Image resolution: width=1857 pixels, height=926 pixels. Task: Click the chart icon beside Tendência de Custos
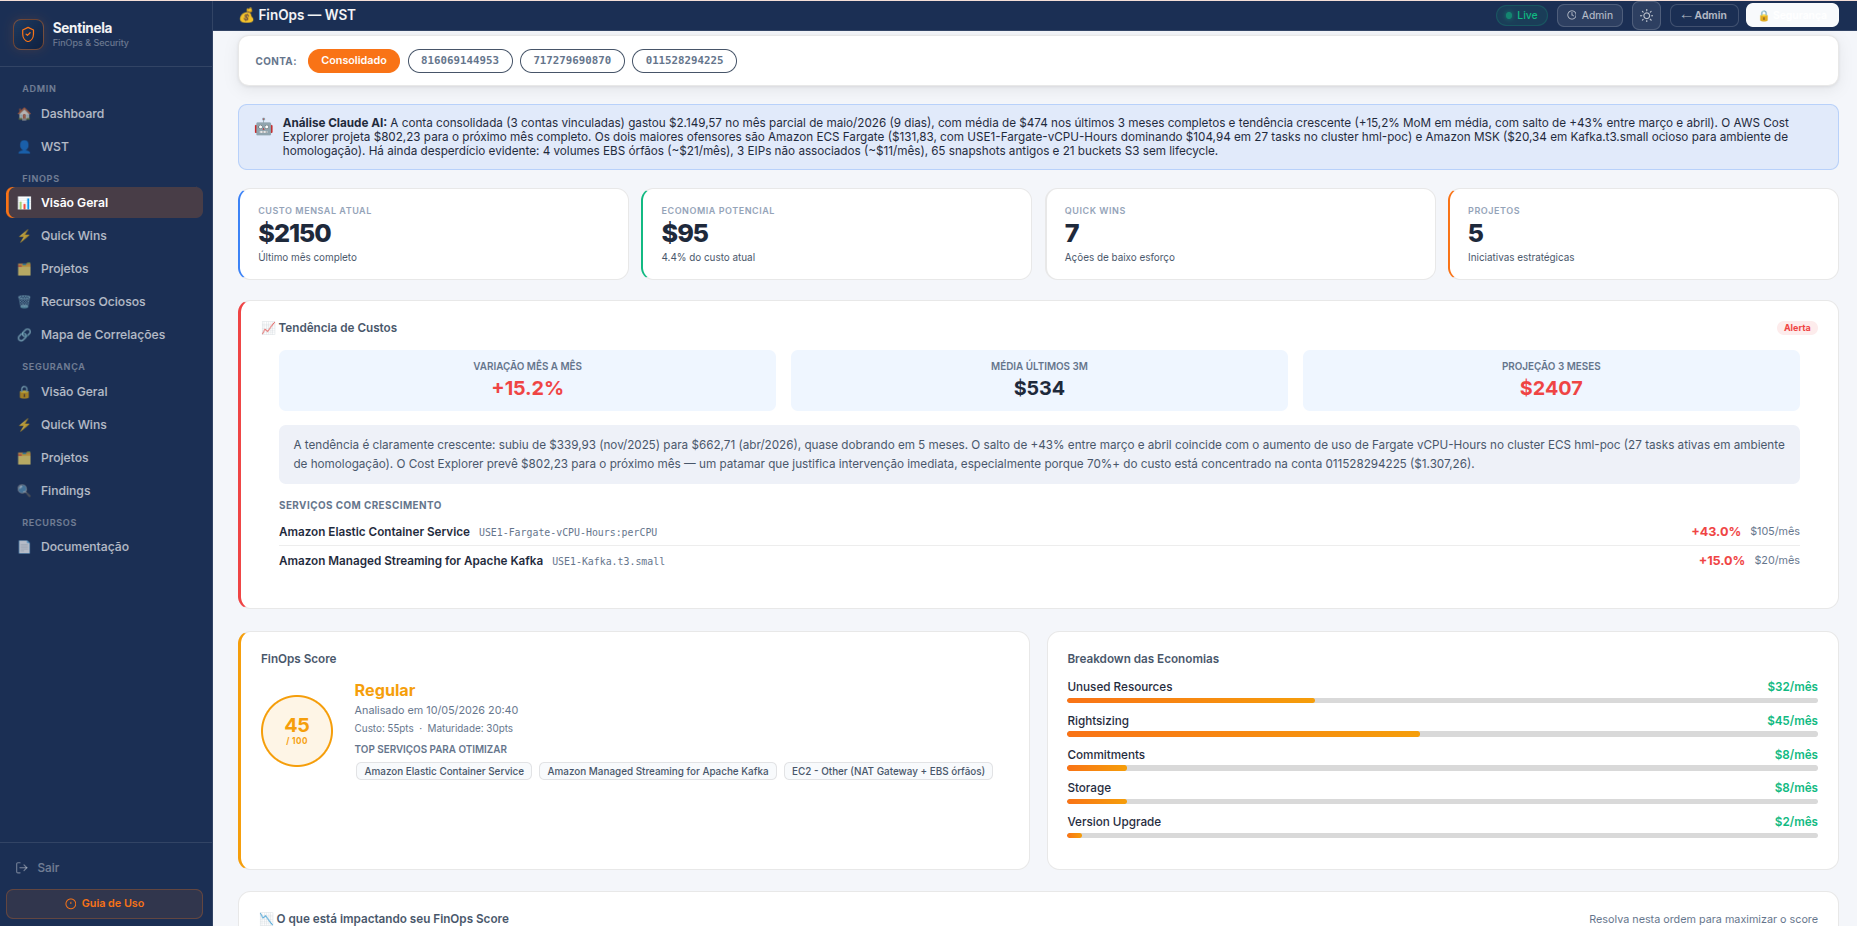point(268,328)
